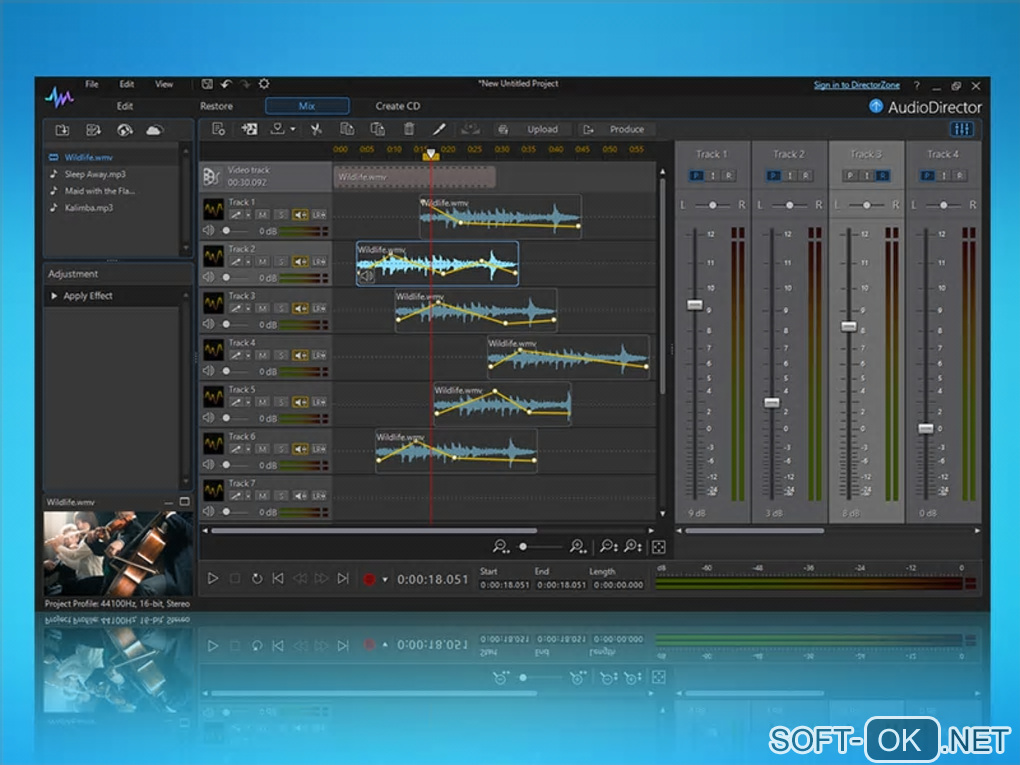
Task: Switch to the Create CD tab
Action: (397, 106)
